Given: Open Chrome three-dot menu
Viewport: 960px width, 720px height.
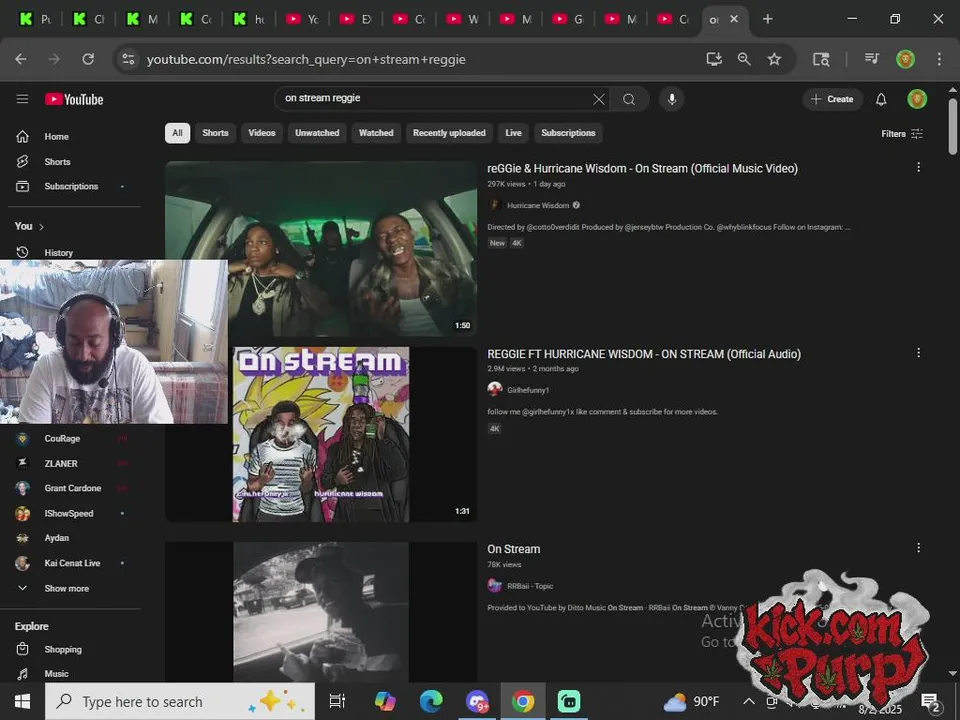Looking at the screenshot, I should (x=939, y=59).
